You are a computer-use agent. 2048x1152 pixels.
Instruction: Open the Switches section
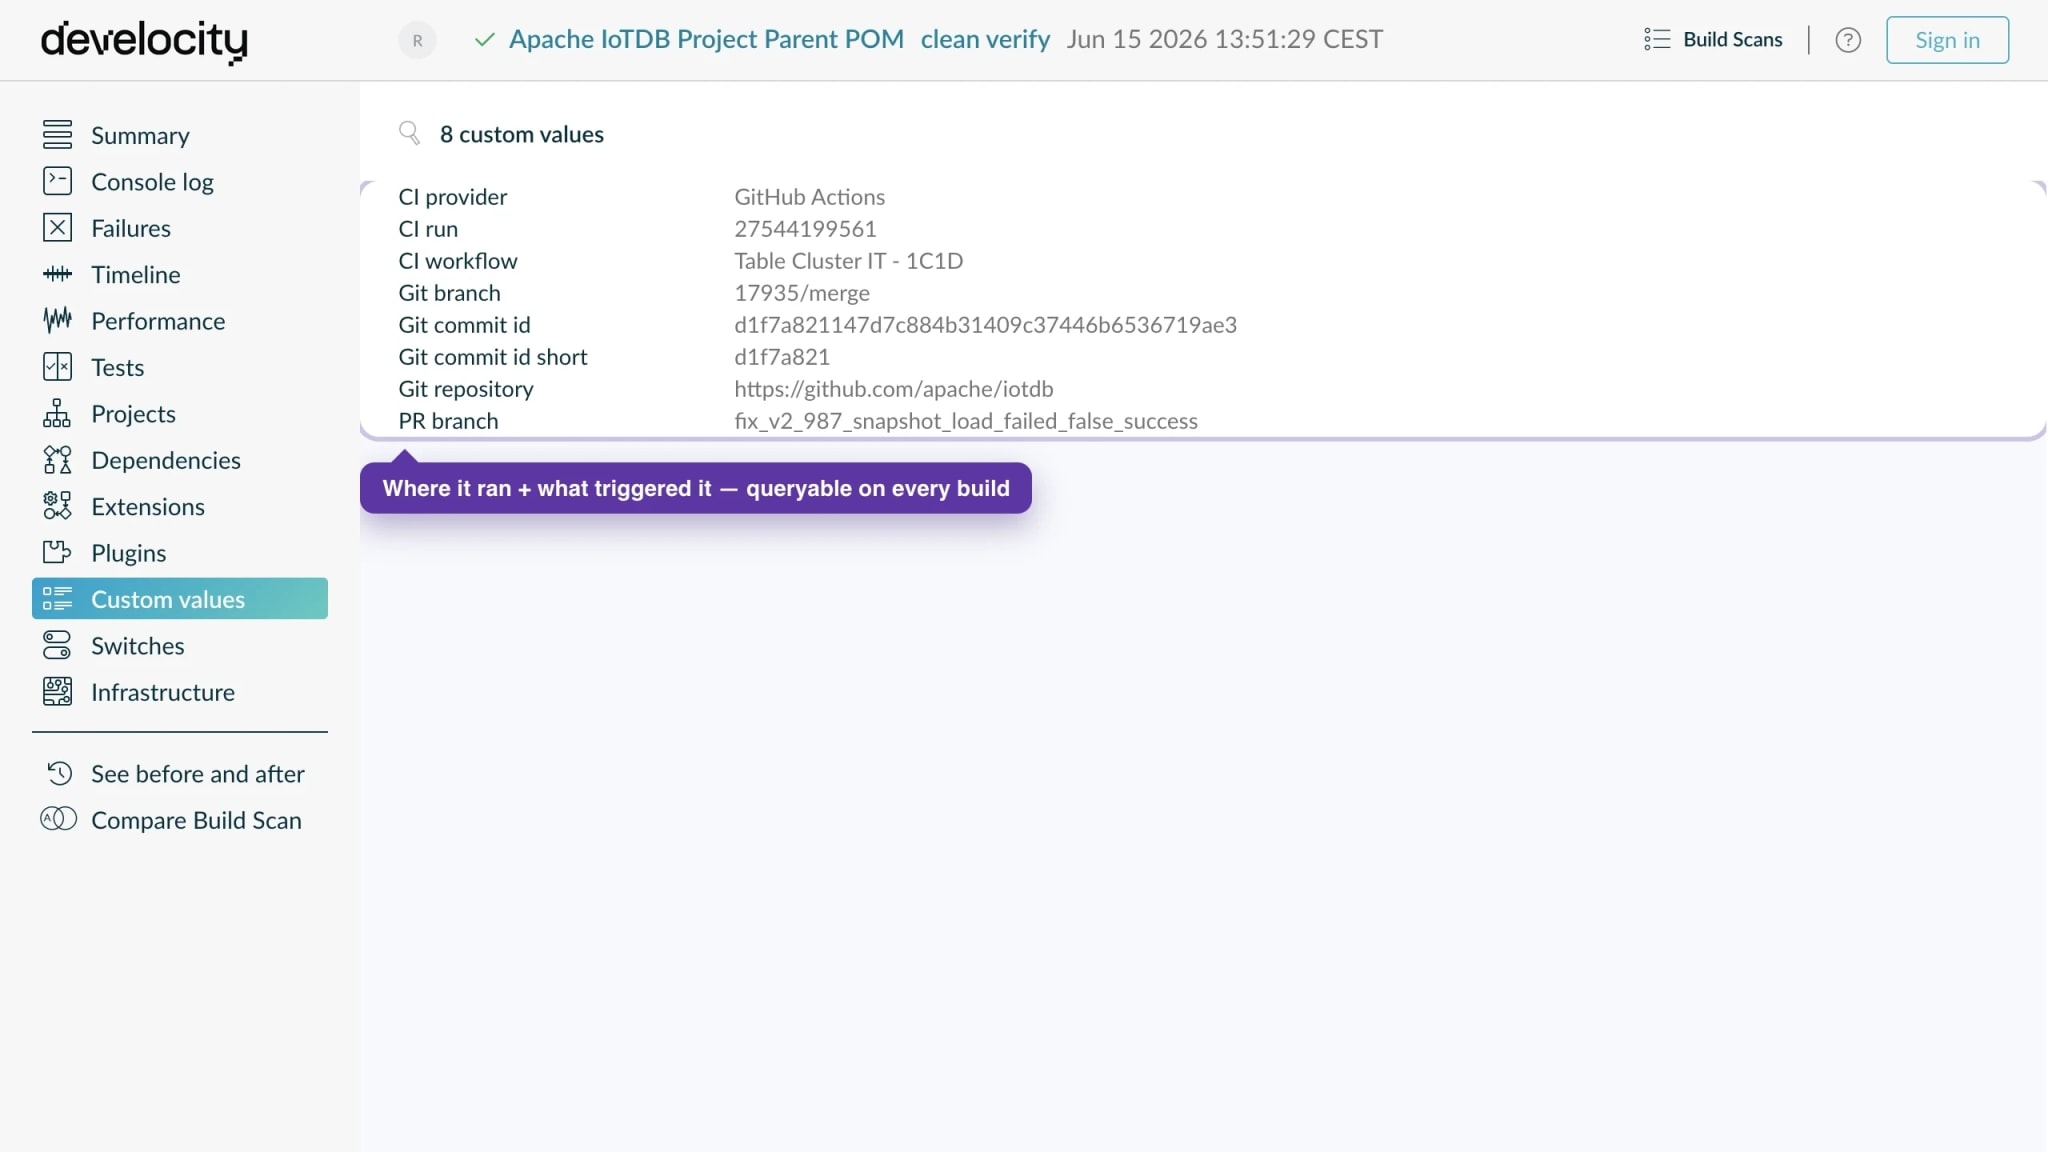[180, 645]
